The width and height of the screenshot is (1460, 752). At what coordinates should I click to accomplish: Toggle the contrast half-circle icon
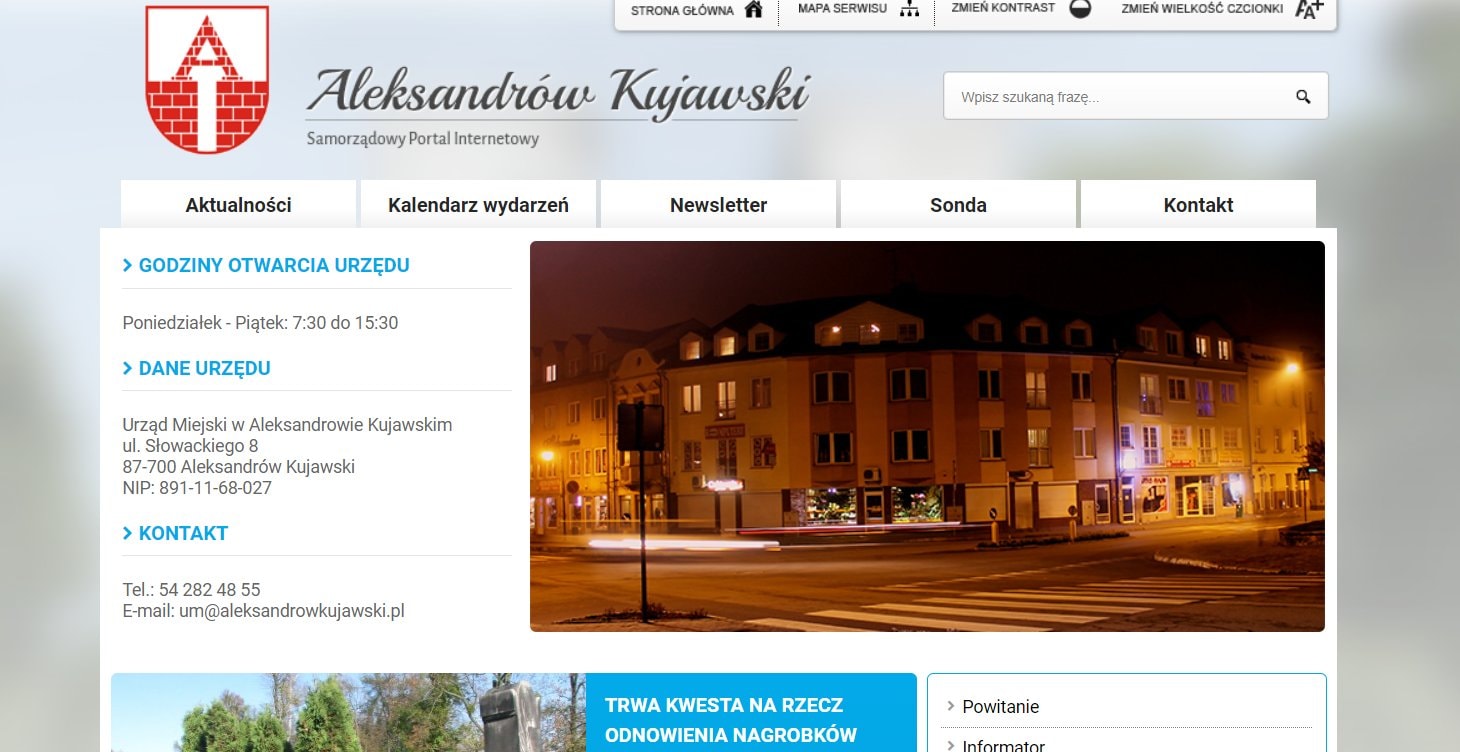1079,9
